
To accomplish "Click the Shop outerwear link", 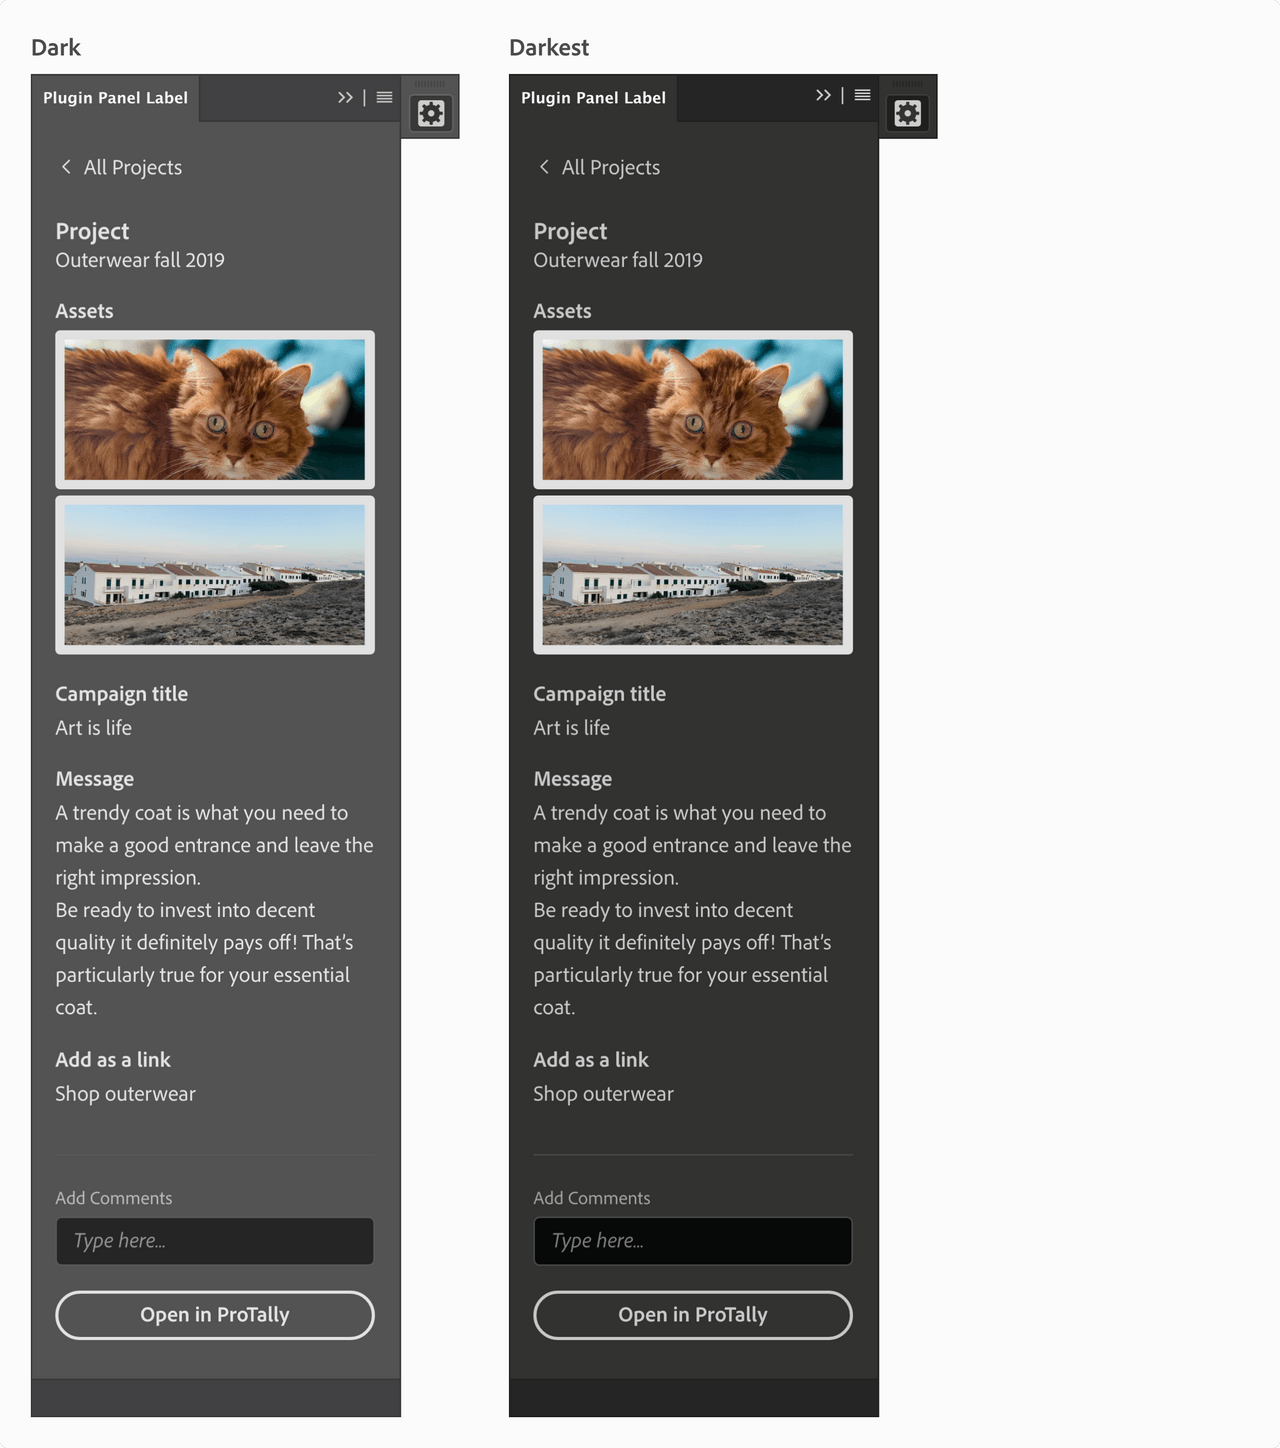I will coord(125,1093).
